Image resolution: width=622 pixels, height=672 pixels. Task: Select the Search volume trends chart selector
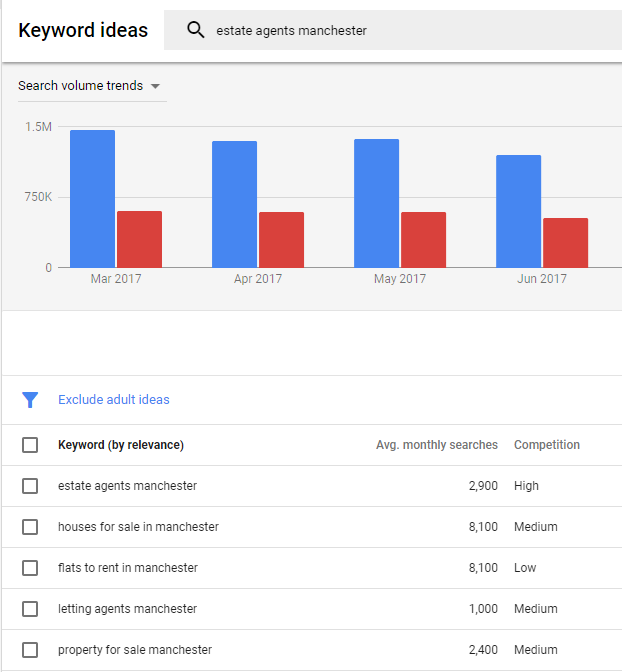89,86
